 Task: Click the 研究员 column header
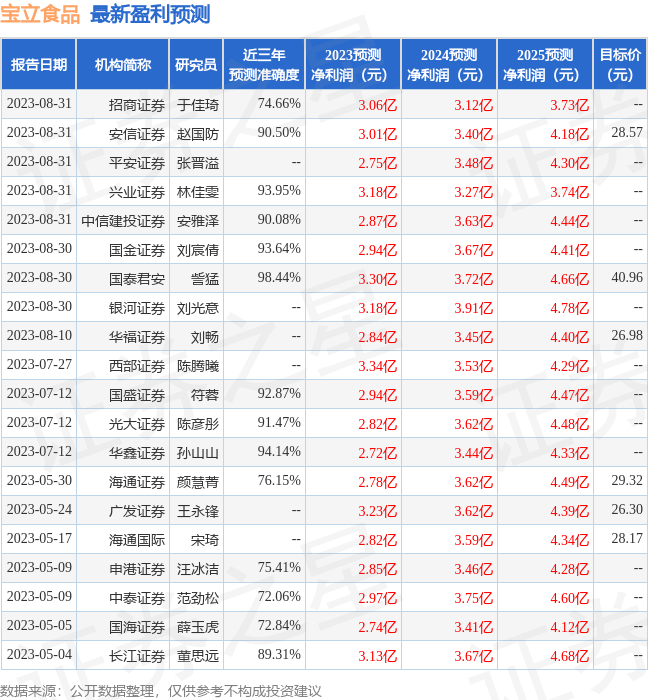pyautogui.click(x=196, y=65)
